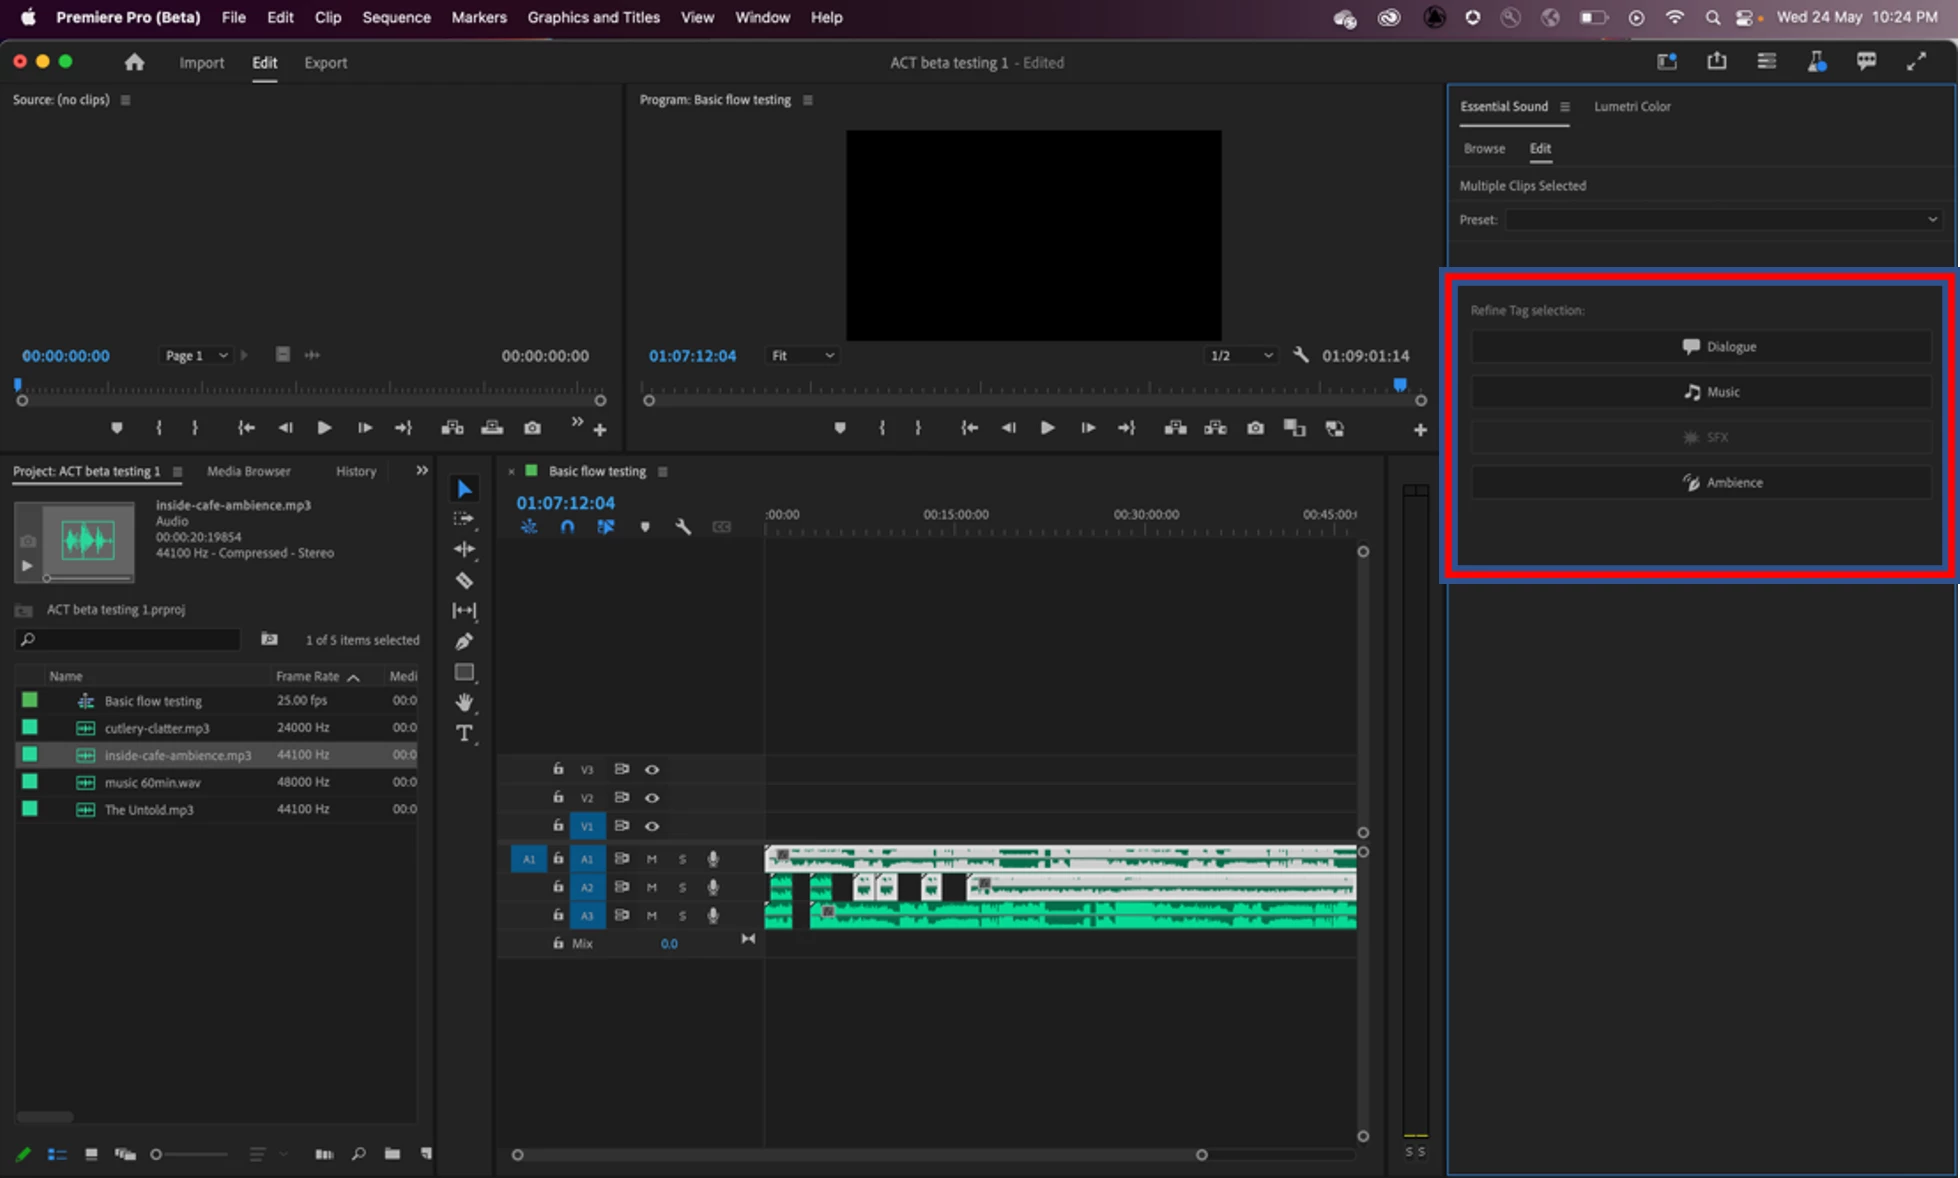Viewport: 1960px width, 1178px height.
Task: Open the Sequence menu
Action: click(x=396, y=17)
